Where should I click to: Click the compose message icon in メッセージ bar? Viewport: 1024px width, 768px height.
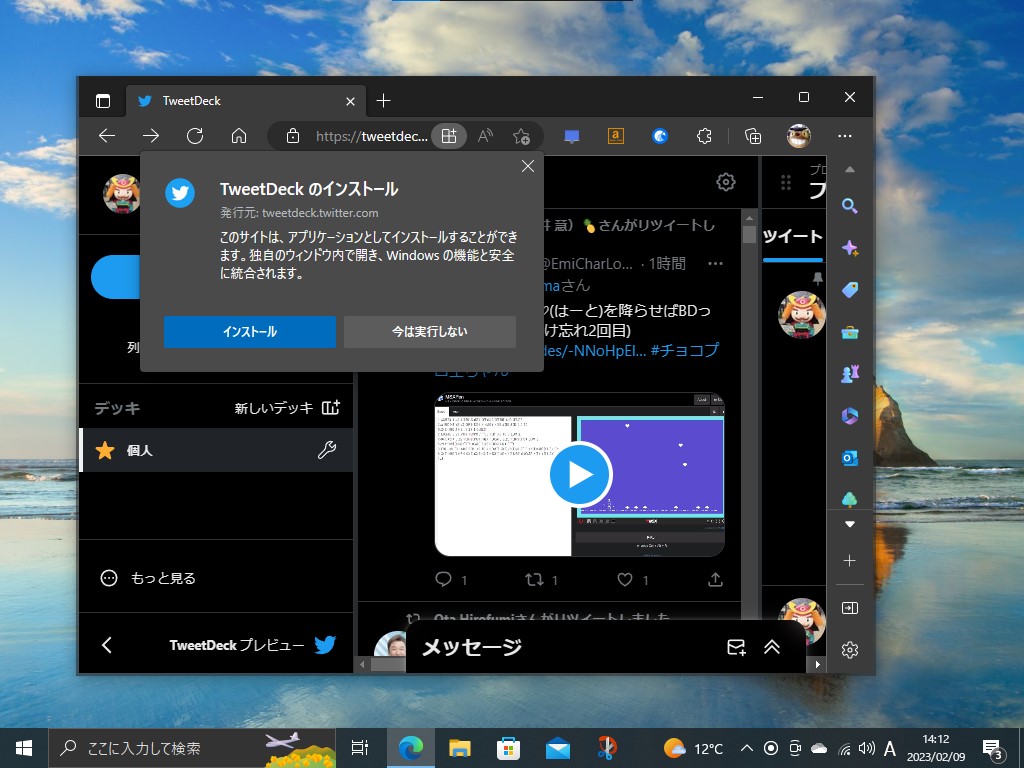[736, 647]
